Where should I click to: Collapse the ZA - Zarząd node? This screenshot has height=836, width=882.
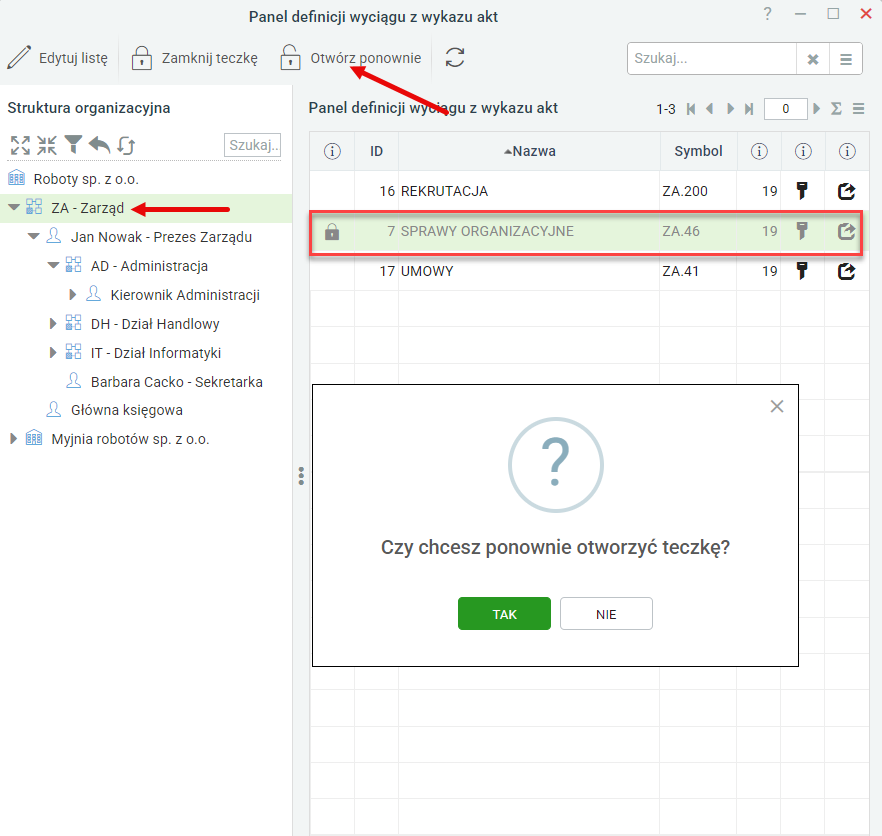(14, 208)
